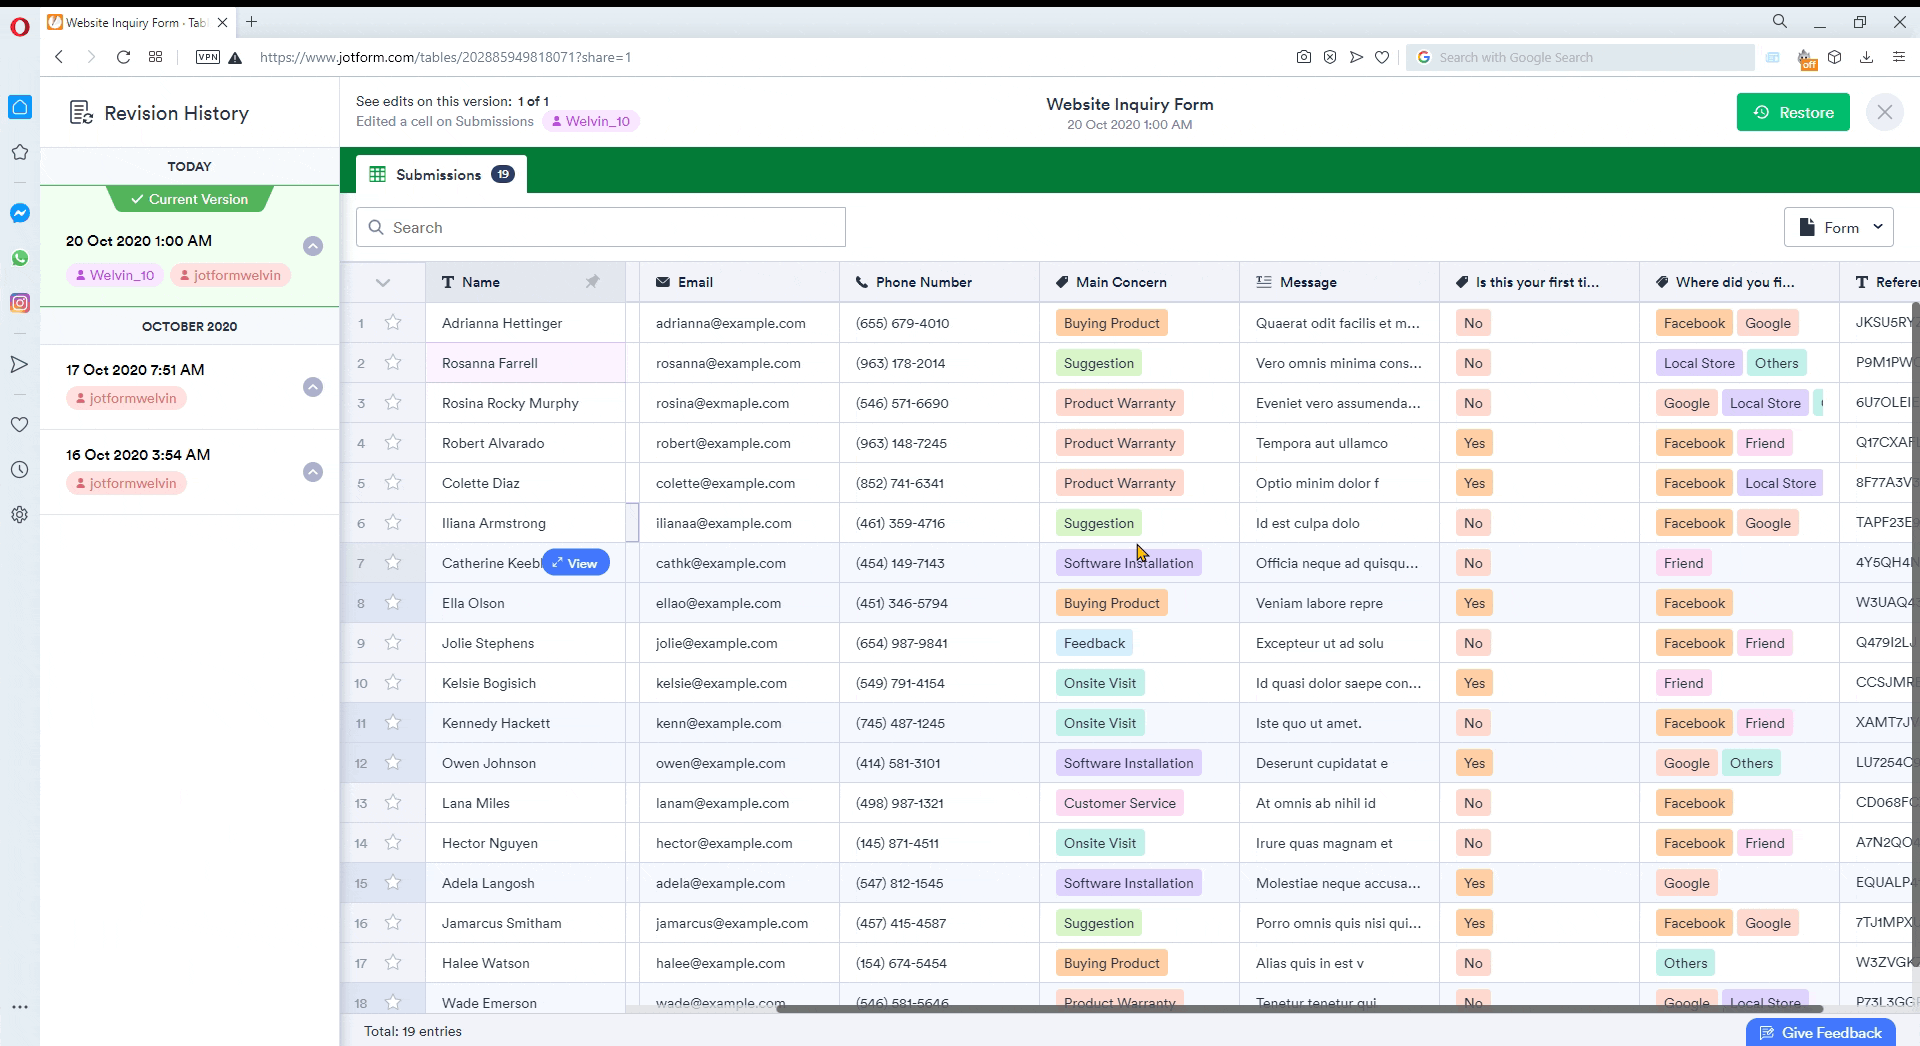The width and height of the screenshot is (1920, 1046).
Task: Open Instagram in the Opera sidebar
Action: 20,303
